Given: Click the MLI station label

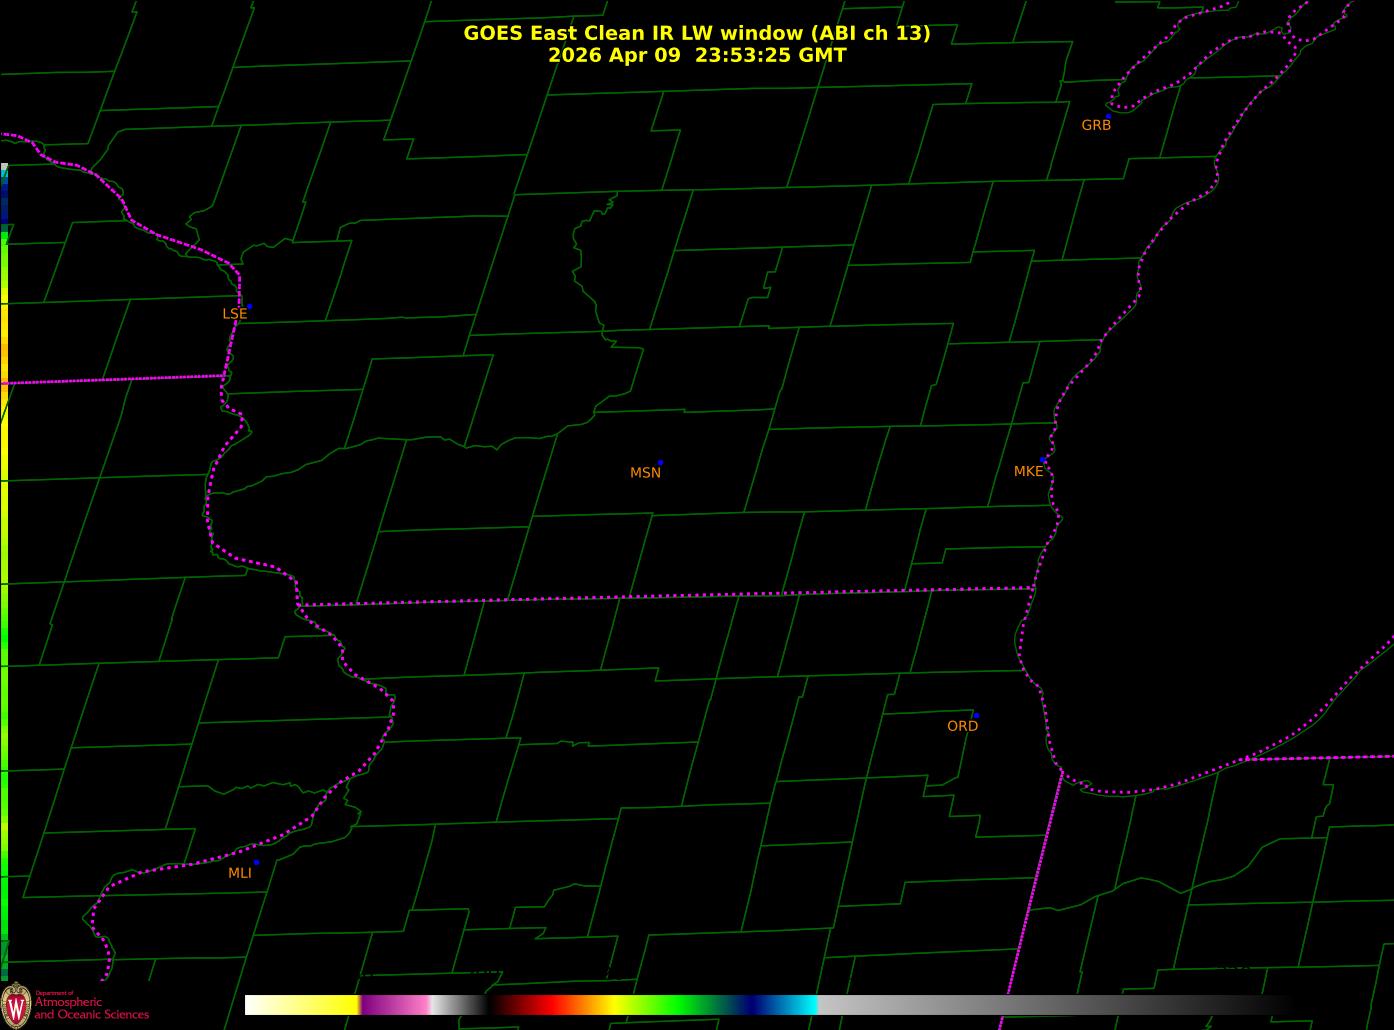Looking at the screenshot, I should (240, 873).
